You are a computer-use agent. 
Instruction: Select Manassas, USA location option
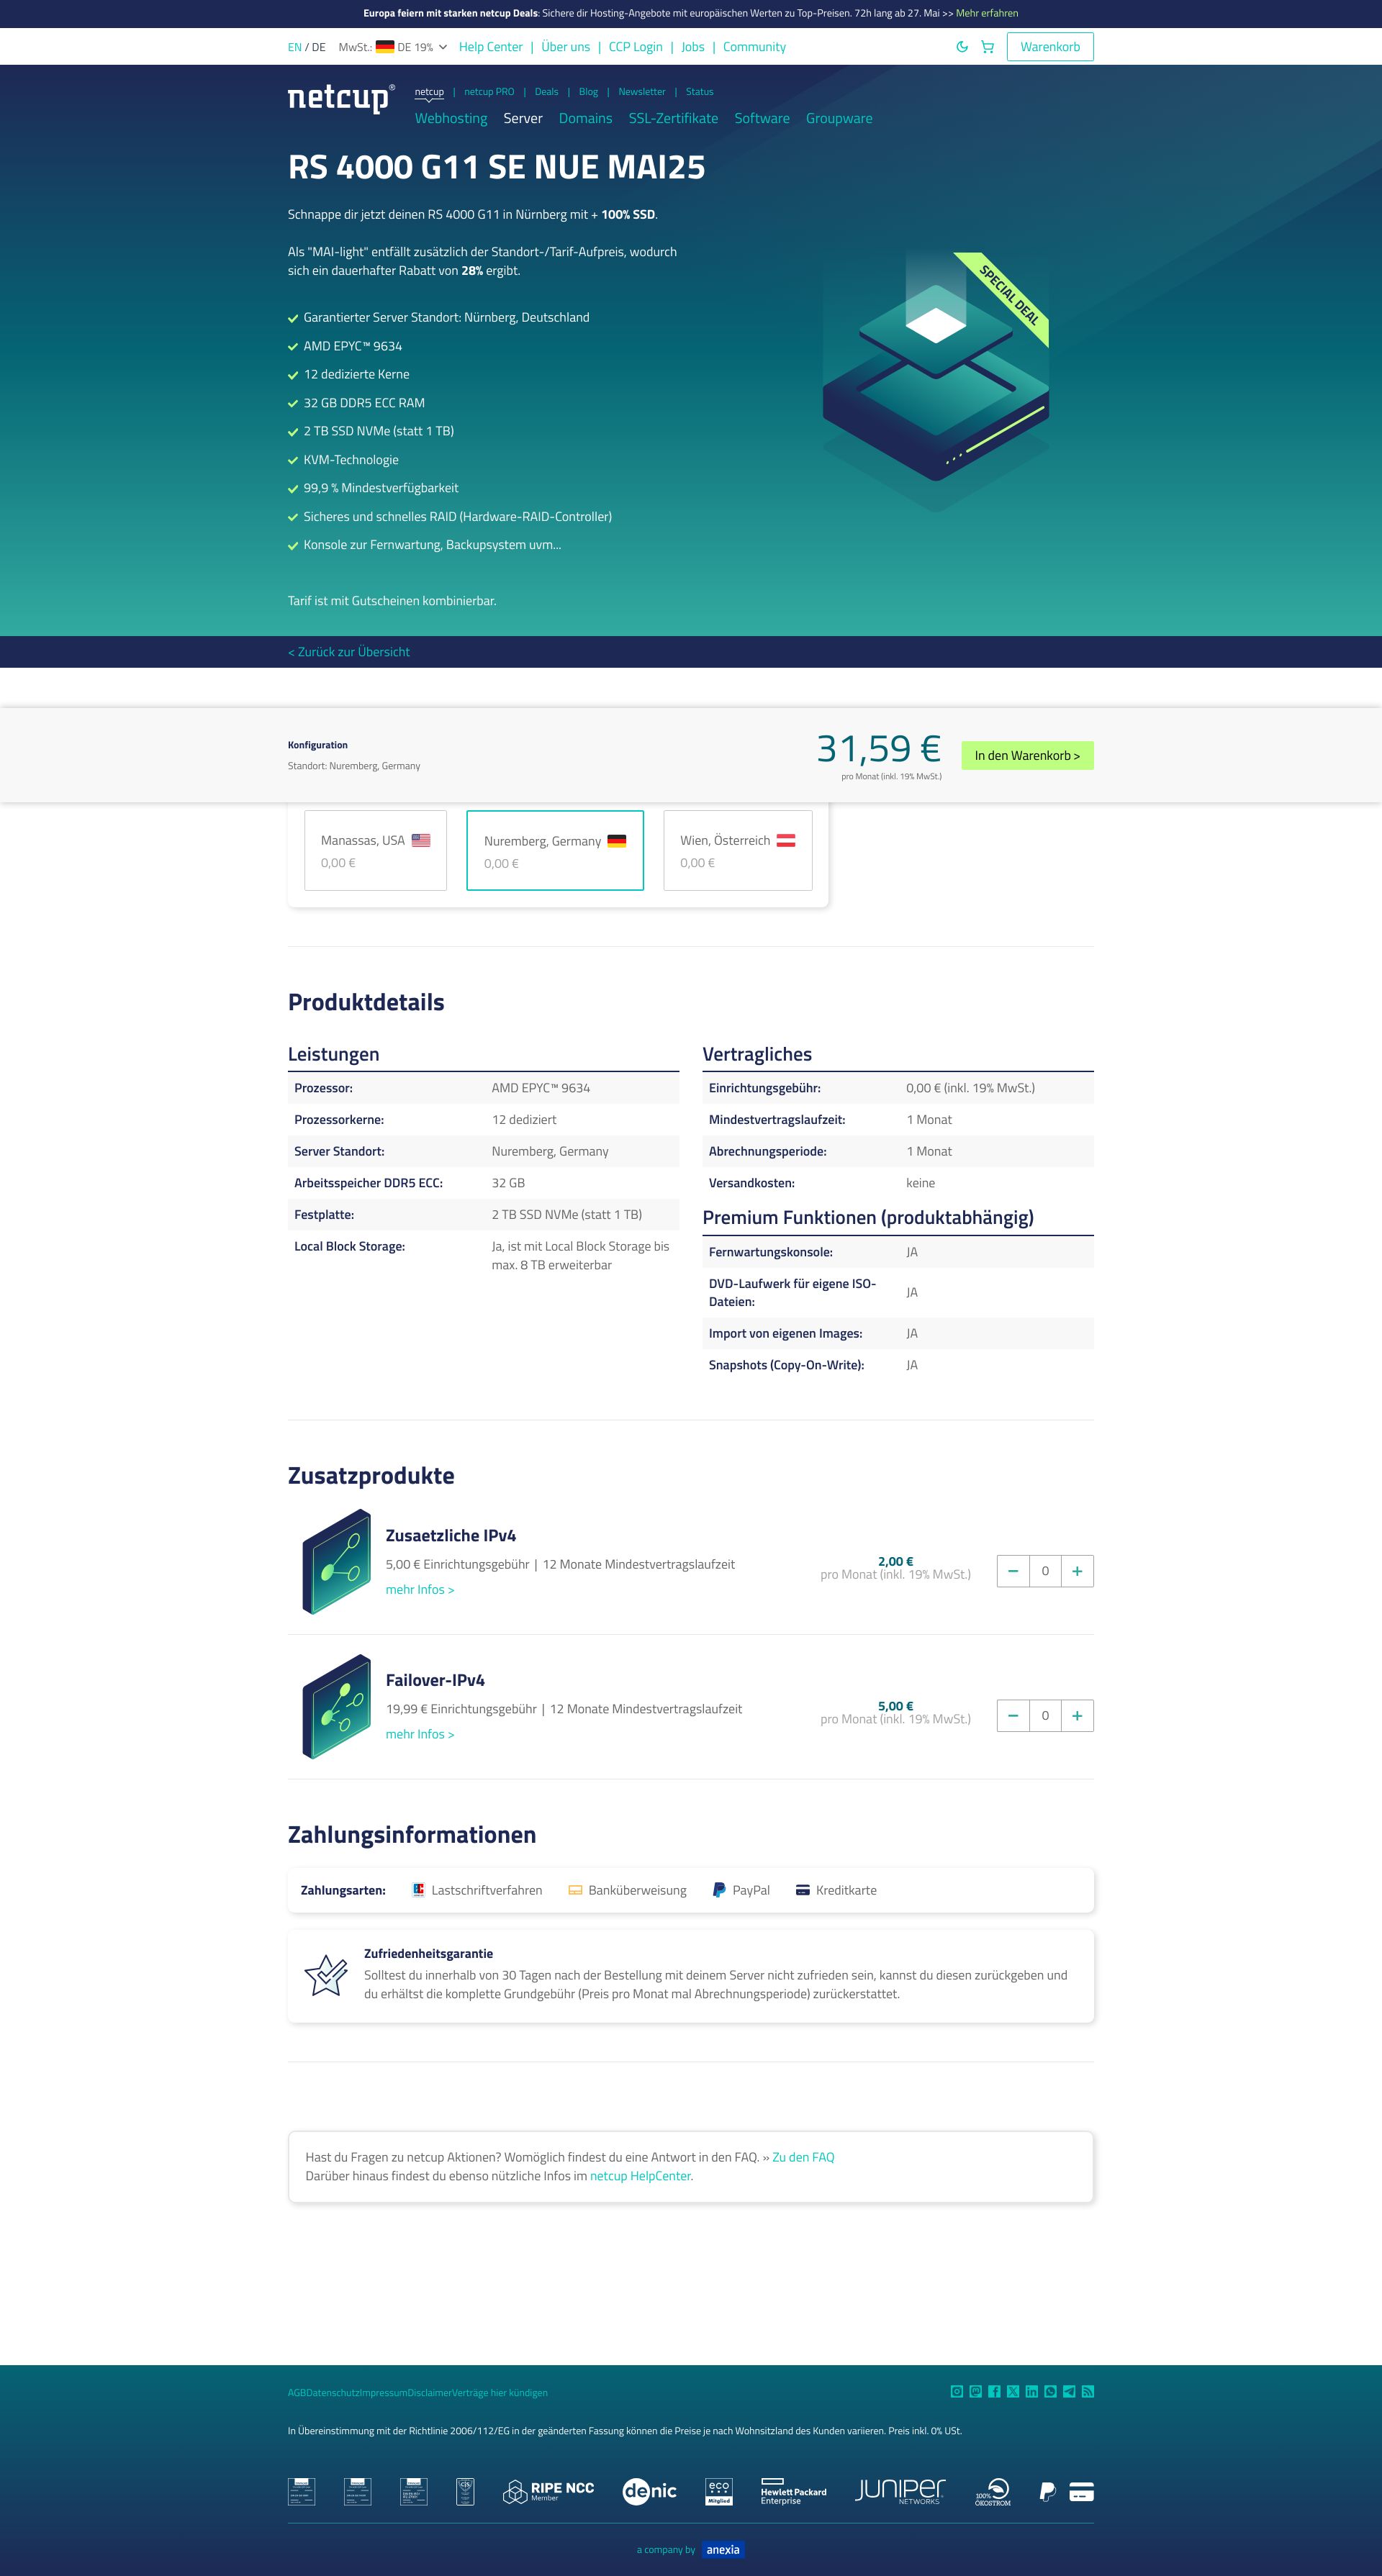375,850
